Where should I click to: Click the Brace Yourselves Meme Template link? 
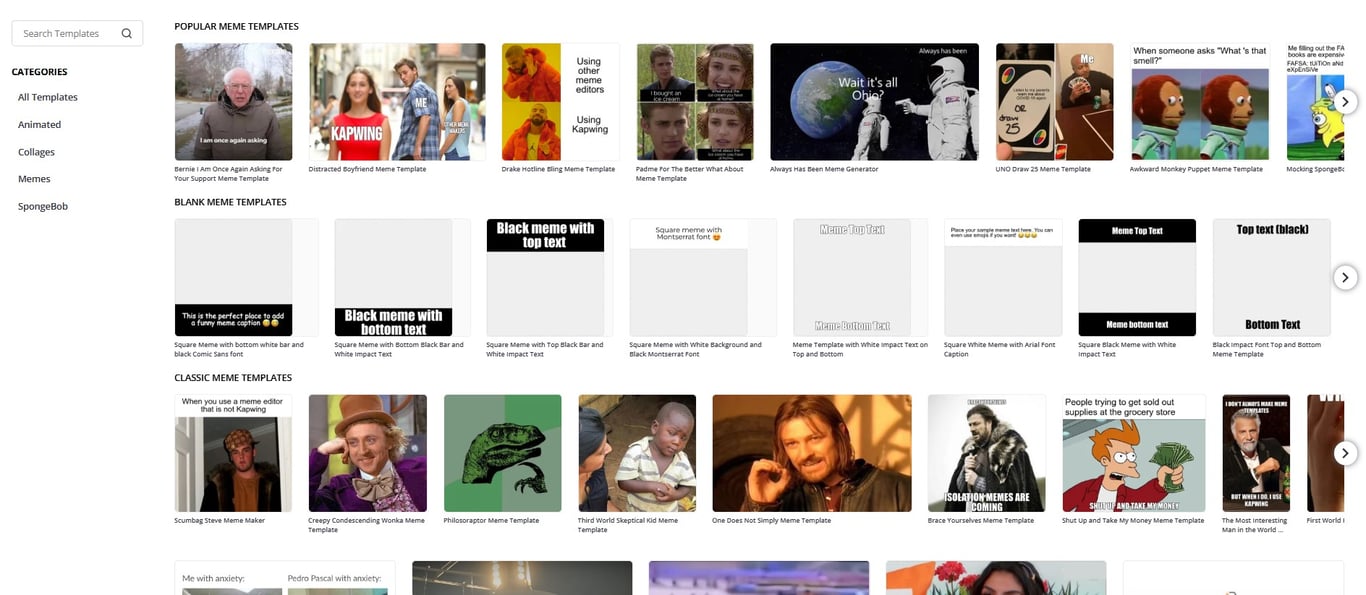coord(981,521)
